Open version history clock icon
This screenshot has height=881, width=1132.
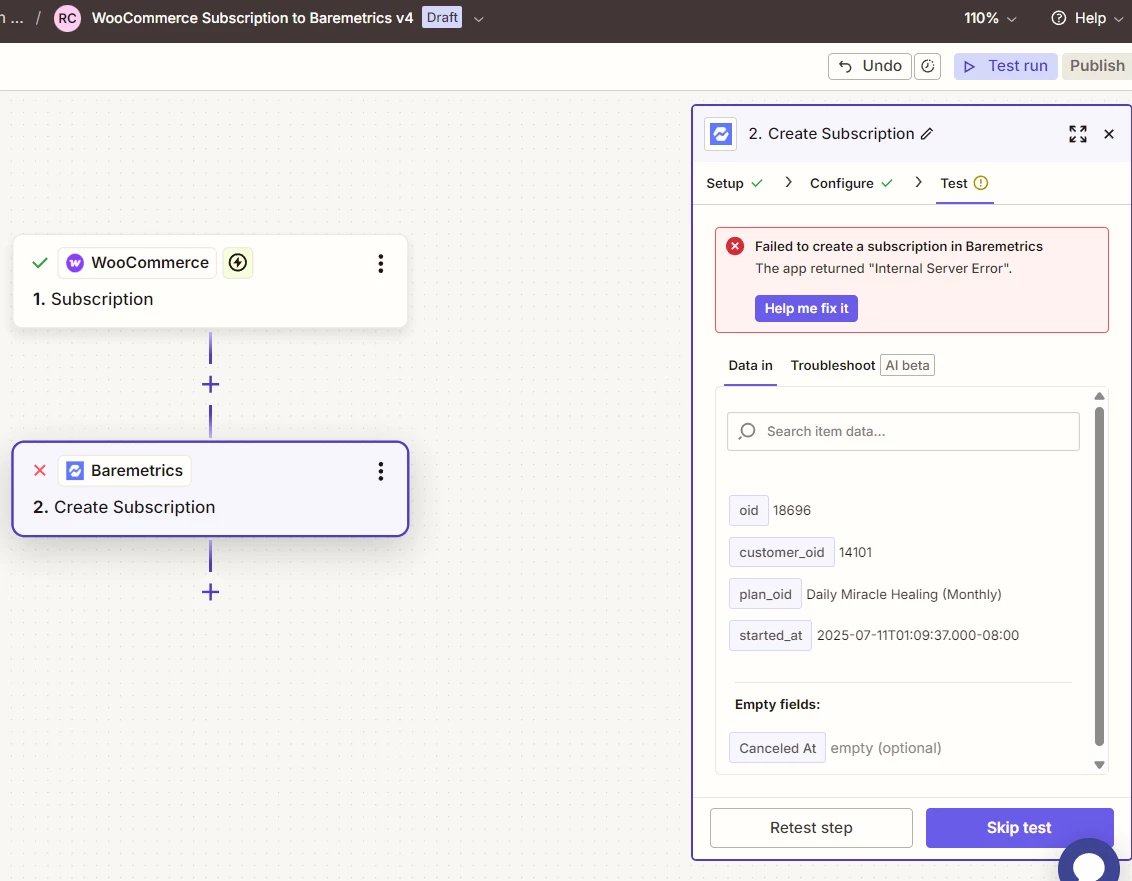click(928, 66)
